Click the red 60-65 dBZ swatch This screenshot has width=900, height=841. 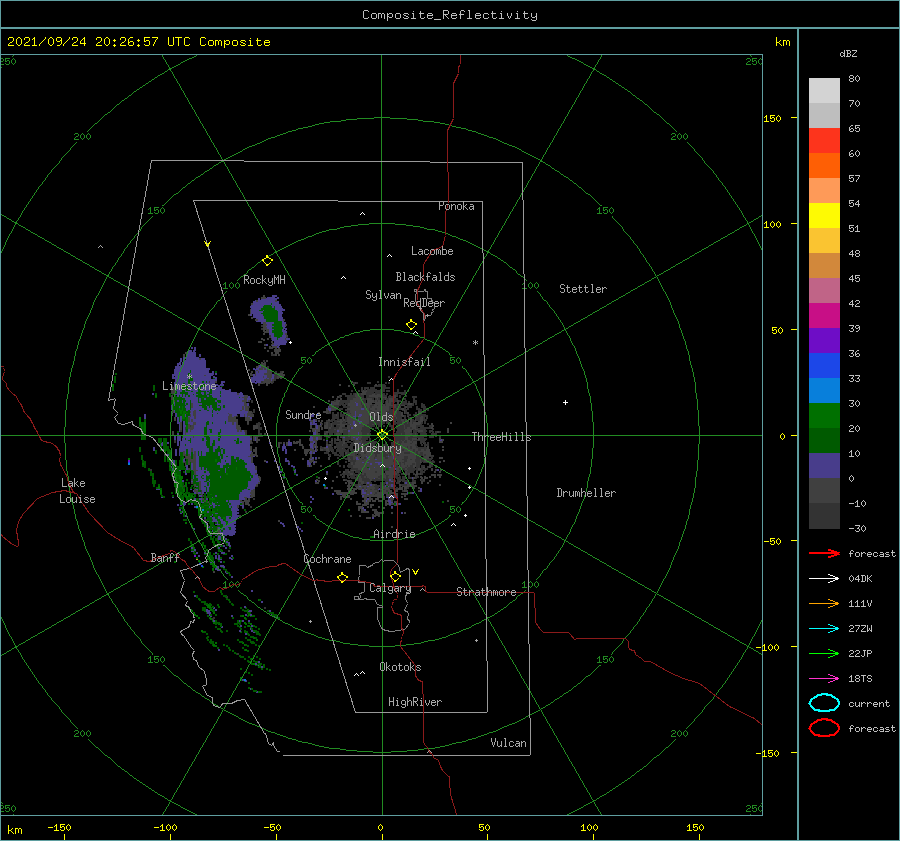(x=824, y=141)
